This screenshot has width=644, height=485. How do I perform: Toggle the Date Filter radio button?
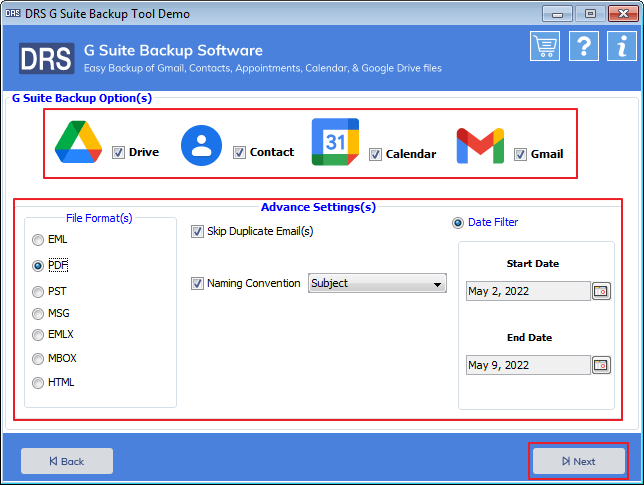pyautogui.click(x=458, y=223)
